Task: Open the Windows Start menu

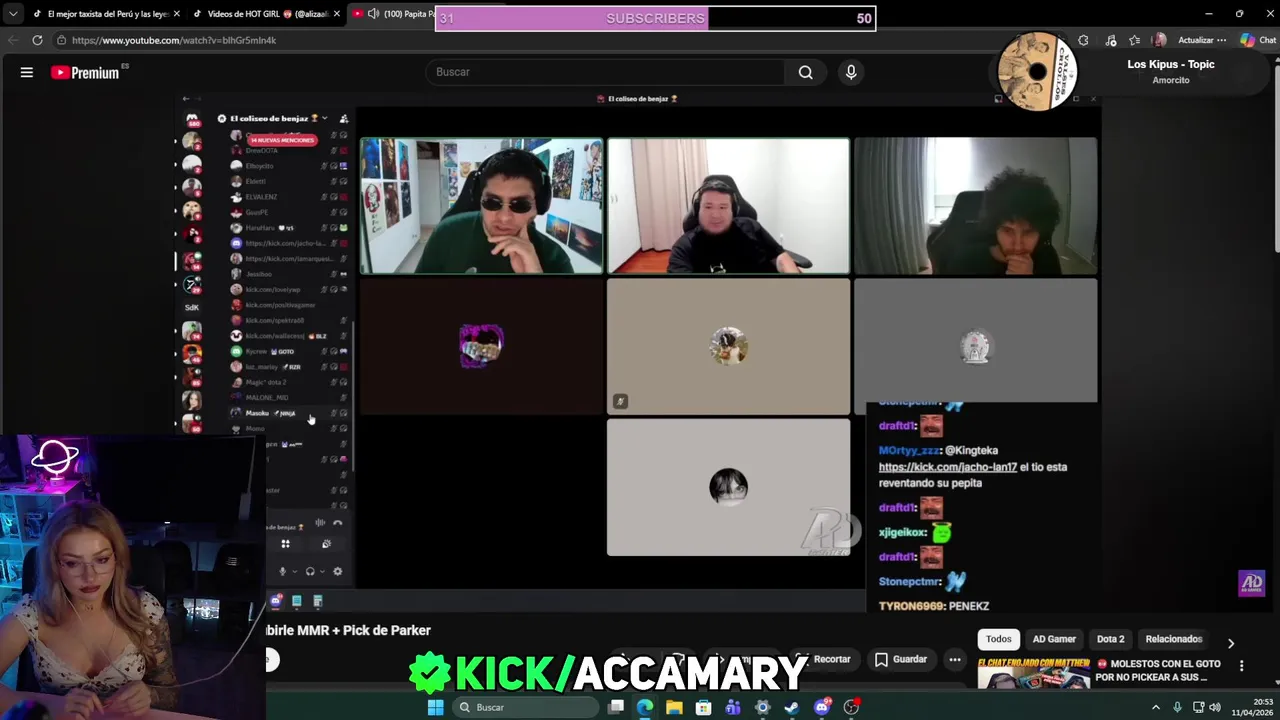Action: tap(435, 707)
